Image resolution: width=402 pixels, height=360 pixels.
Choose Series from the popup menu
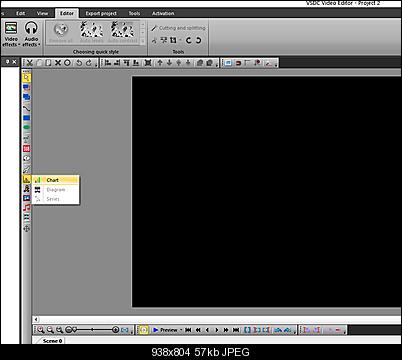pyautogui.click(x=56, y=199)
